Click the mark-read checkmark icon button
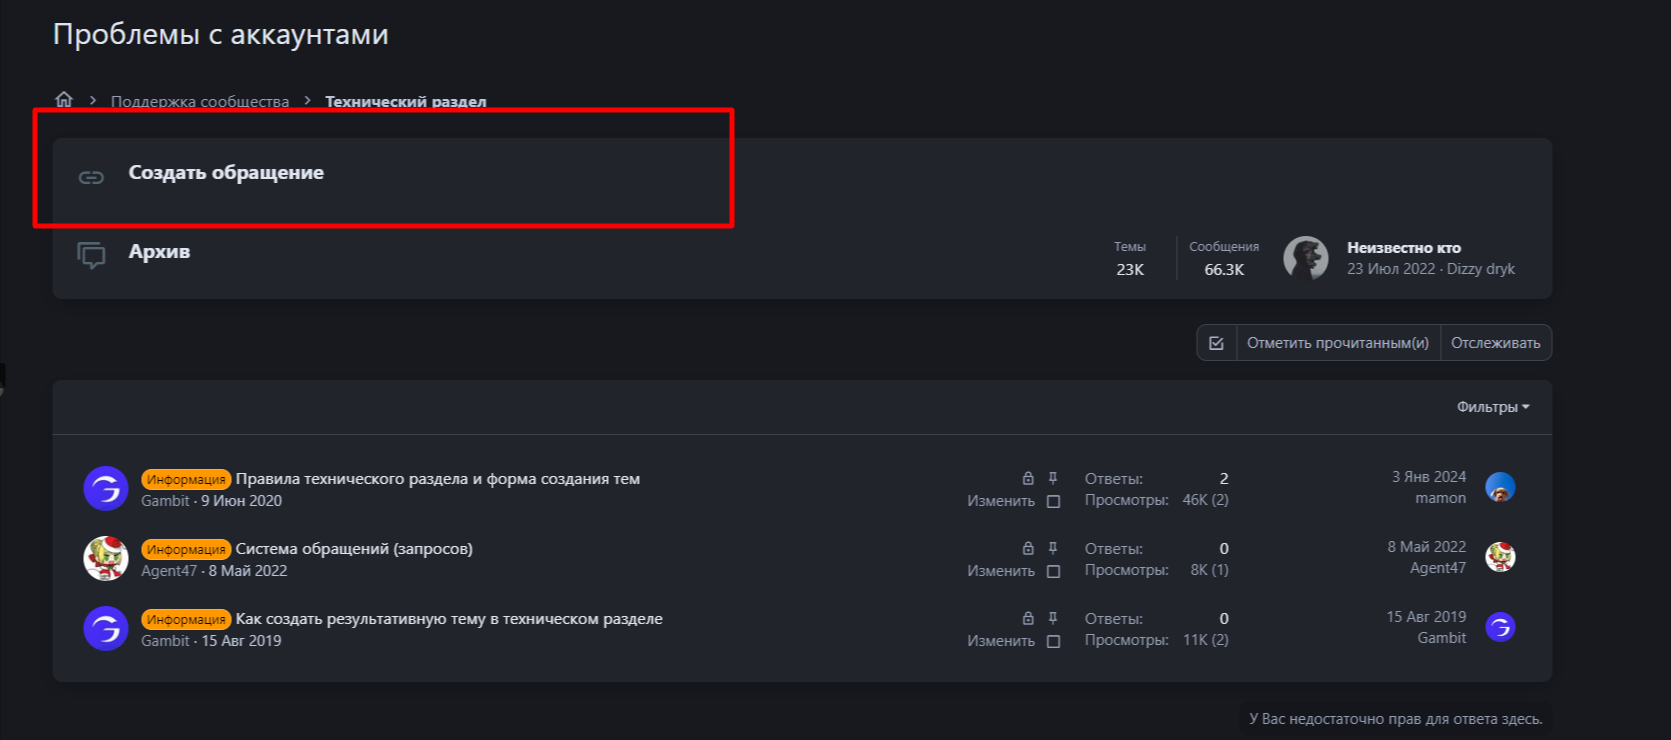Viewport: 1671px width, 740px height. [x=1216, y=343]
